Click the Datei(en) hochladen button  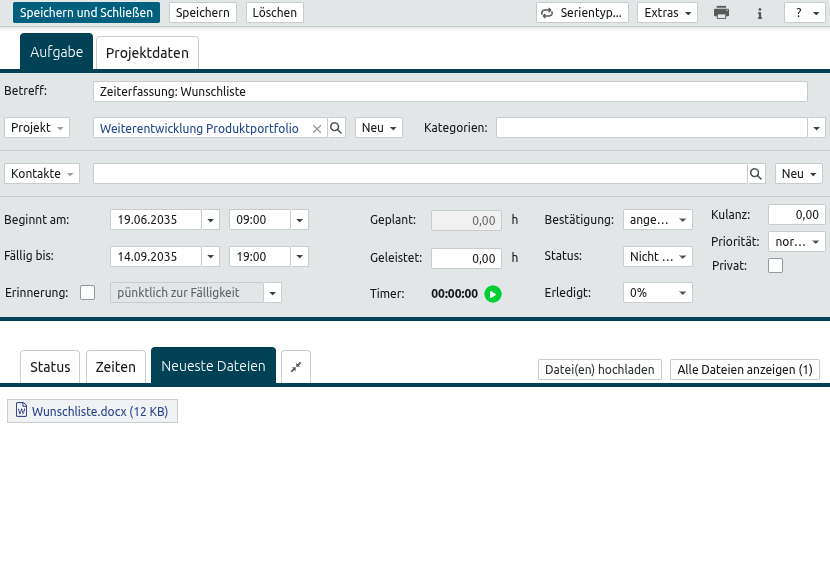pos(600,370)
